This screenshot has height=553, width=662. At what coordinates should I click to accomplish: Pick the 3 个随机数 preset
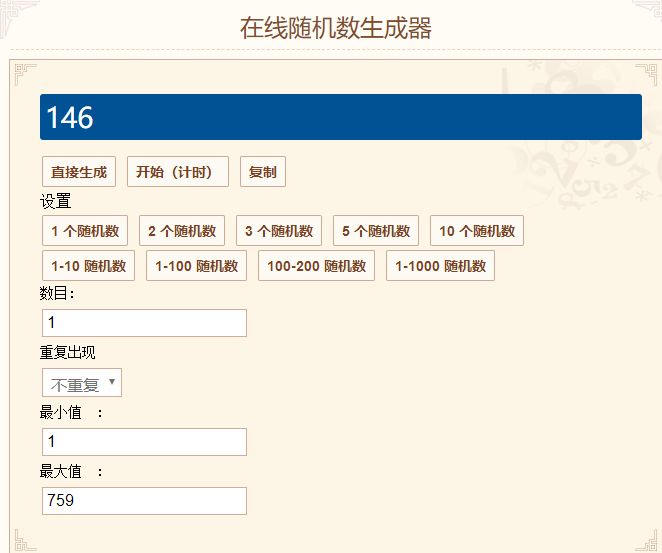(x=279, y=230)
